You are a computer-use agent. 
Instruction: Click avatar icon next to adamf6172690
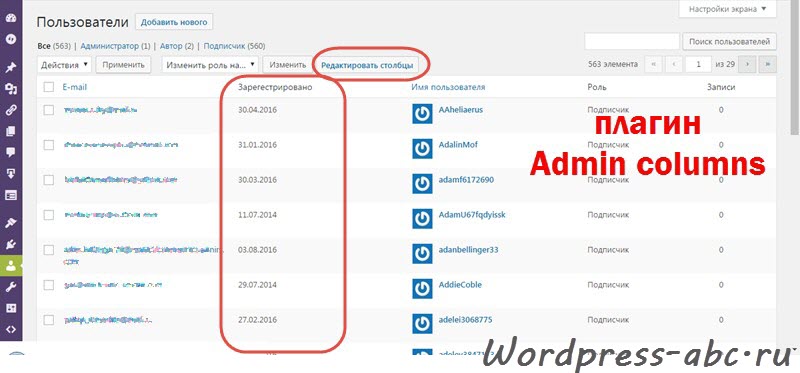click(422, 184)
